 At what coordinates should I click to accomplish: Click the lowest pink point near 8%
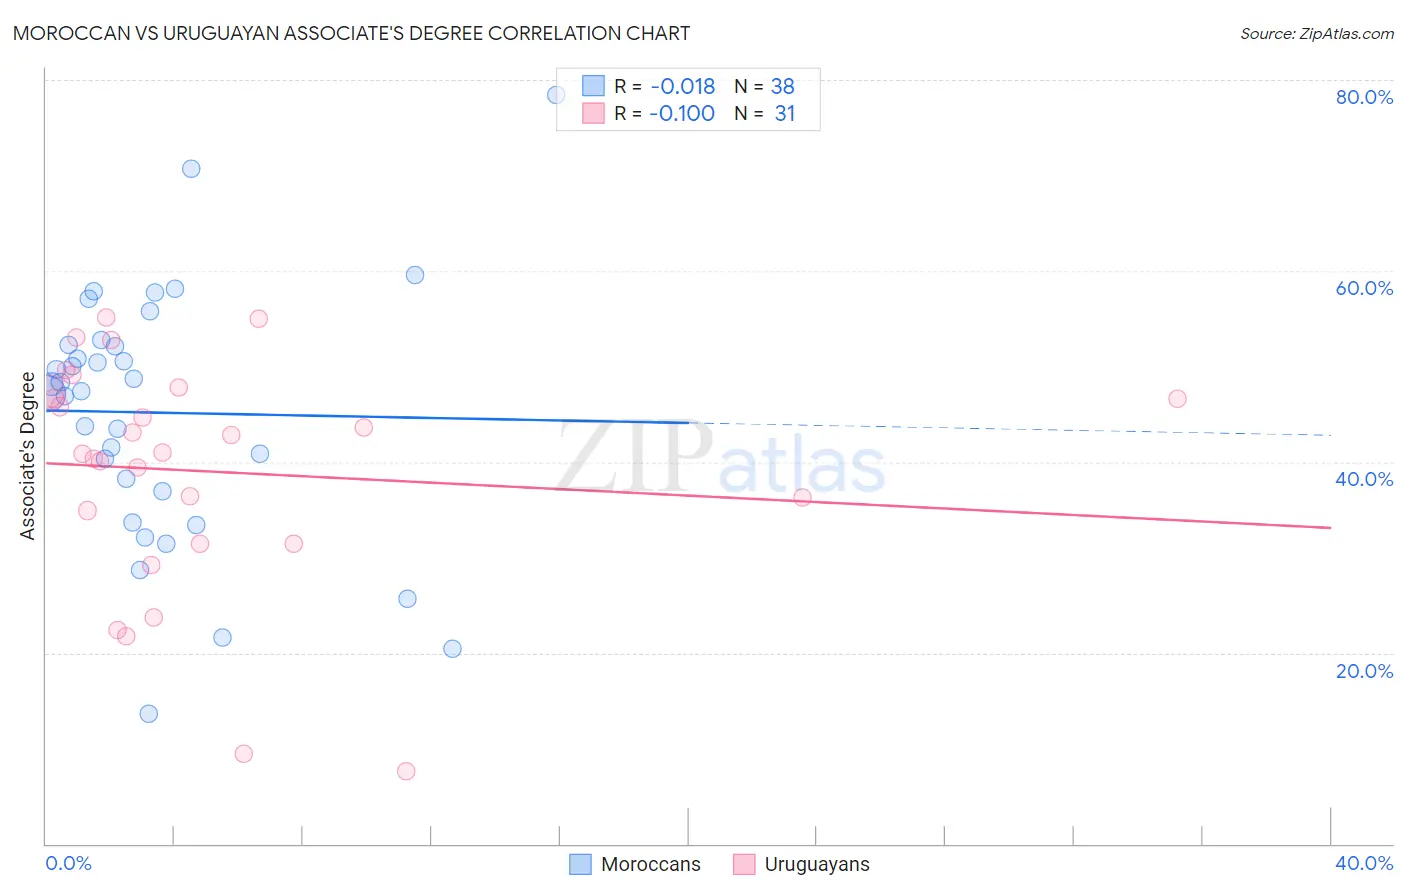pos(406,771)
